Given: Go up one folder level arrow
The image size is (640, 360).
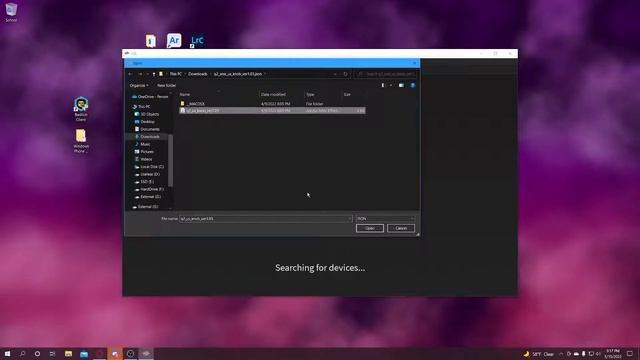Looking at the screenshot, I should point(154,74).
